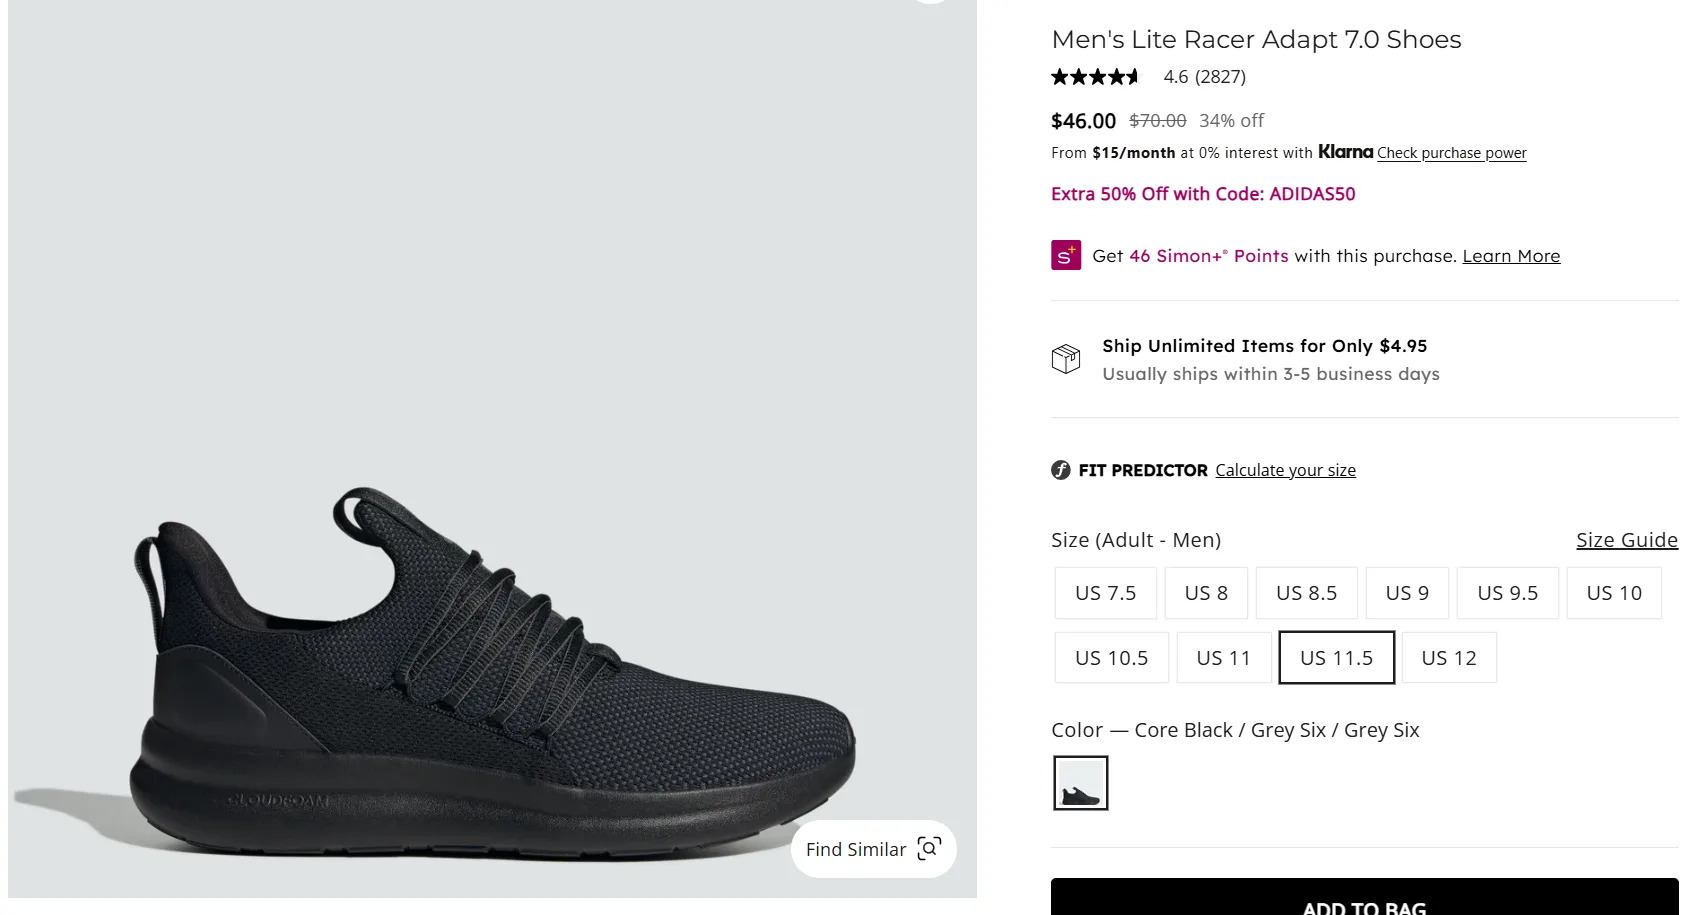
Task: Click the Find Similar button
Action: (x=874, y=849)
